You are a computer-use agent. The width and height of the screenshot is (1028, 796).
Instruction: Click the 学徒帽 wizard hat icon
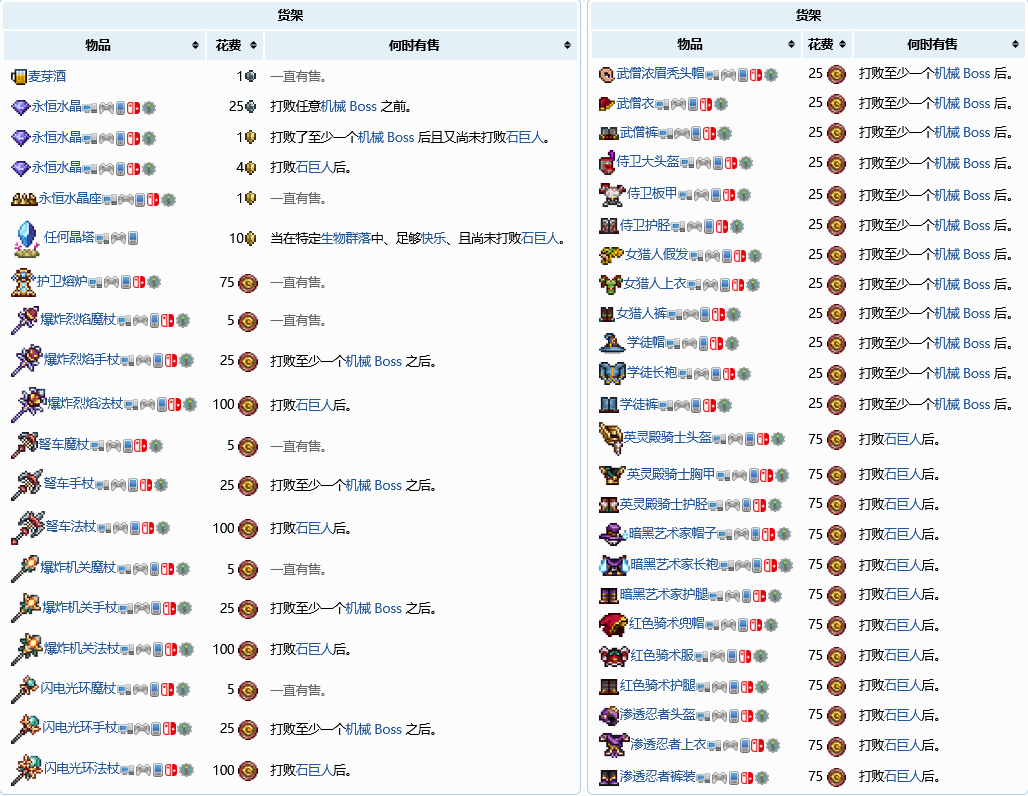(611, 343)
